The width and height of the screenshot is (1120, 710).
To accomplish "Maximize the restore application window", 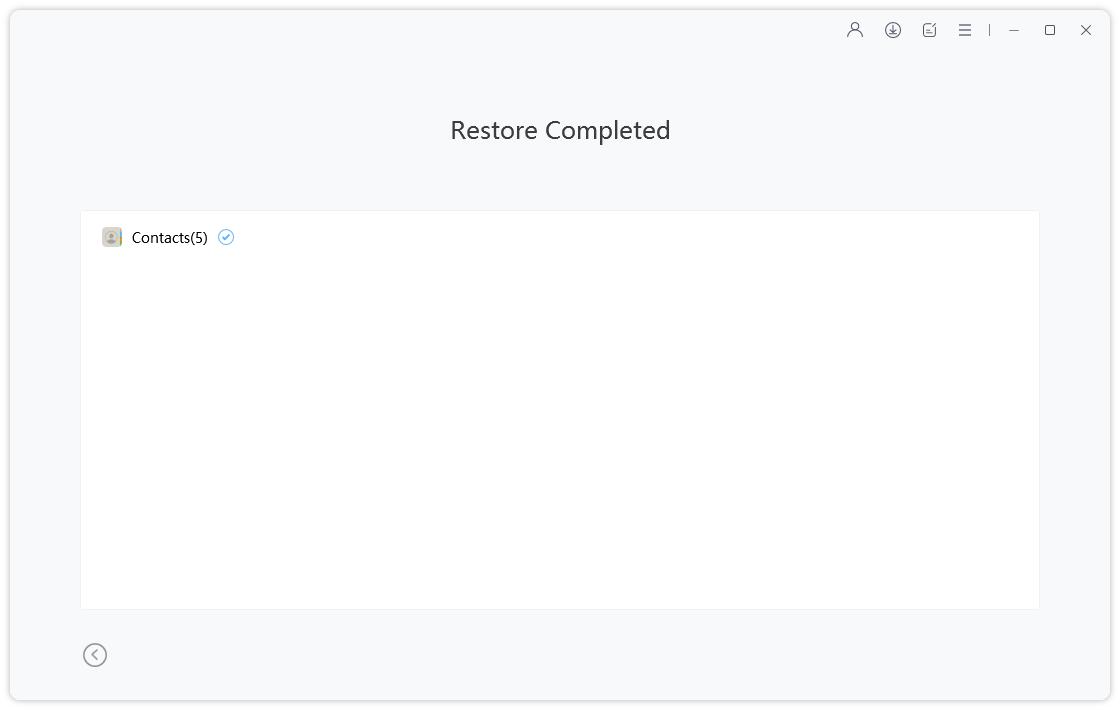I will 1049,30.
